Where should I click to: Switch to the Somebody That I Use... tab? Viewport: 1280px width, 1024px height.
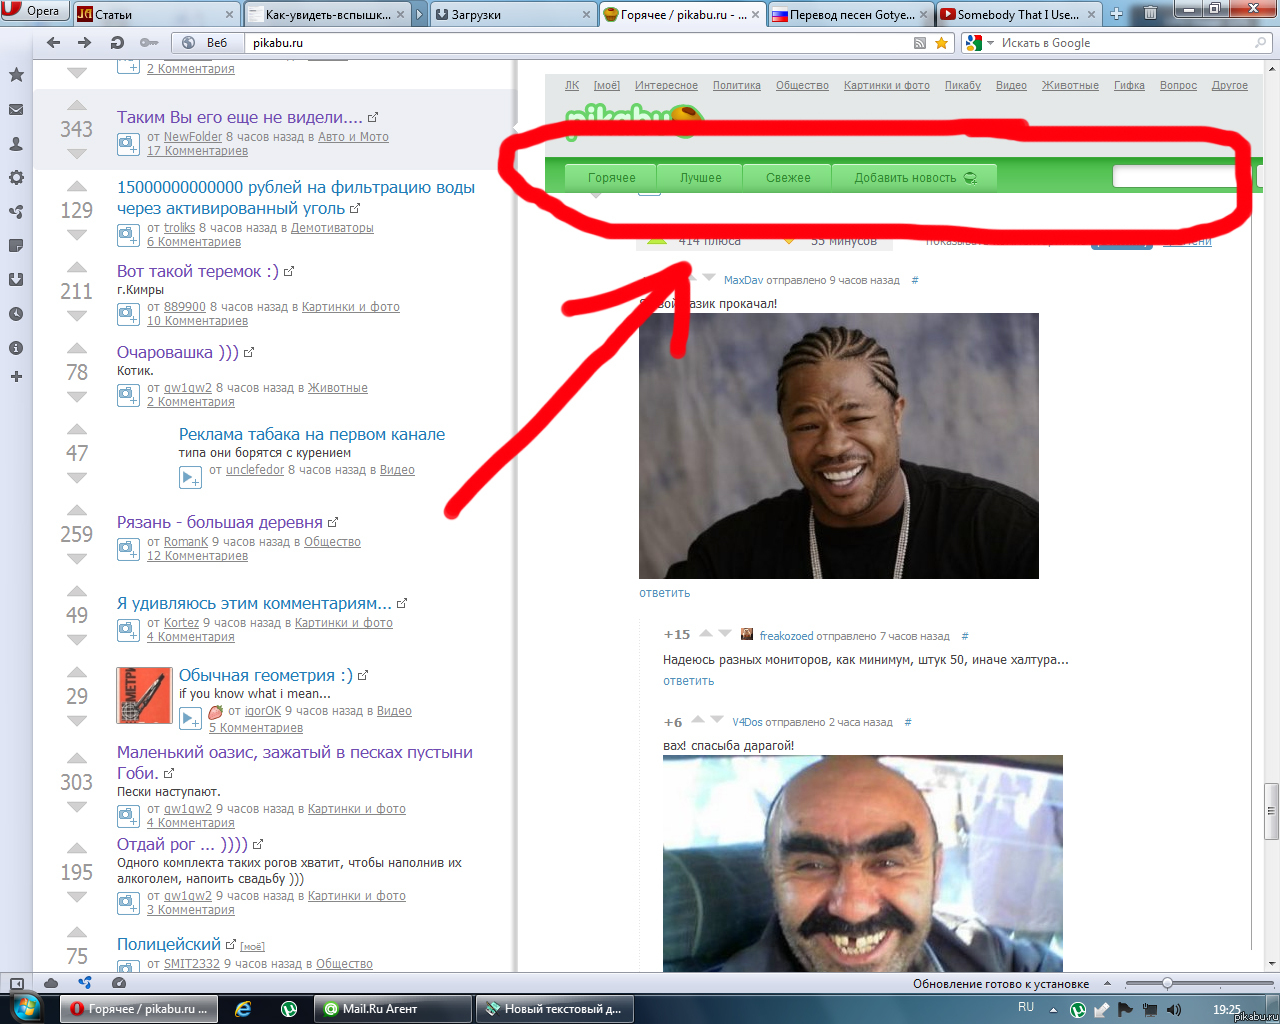[1018, 14]
